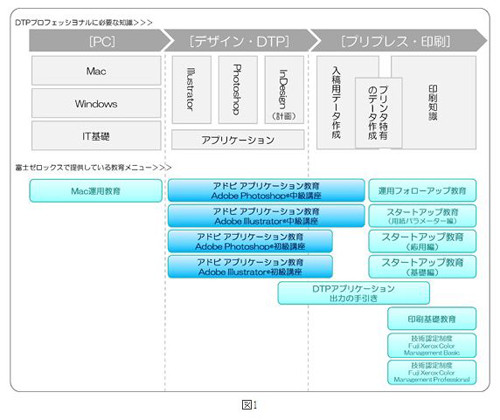The image size is (500, 420).
Task: Click the 富士ゼロックスで提供している教育メニュー heading
Action: [x=93, y=167]
